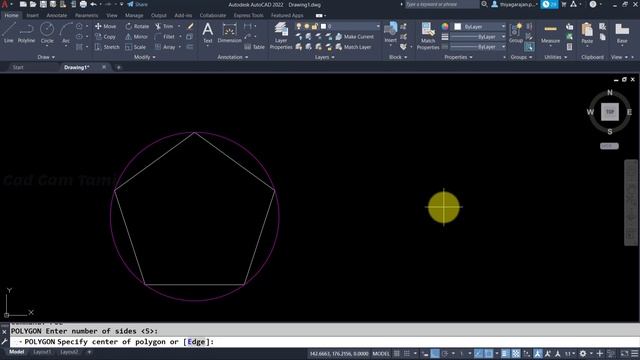Image resolution: width=640 pixels, height=360 pixels.
Task: Toggle snap mode in status bar
Action: 407,353
